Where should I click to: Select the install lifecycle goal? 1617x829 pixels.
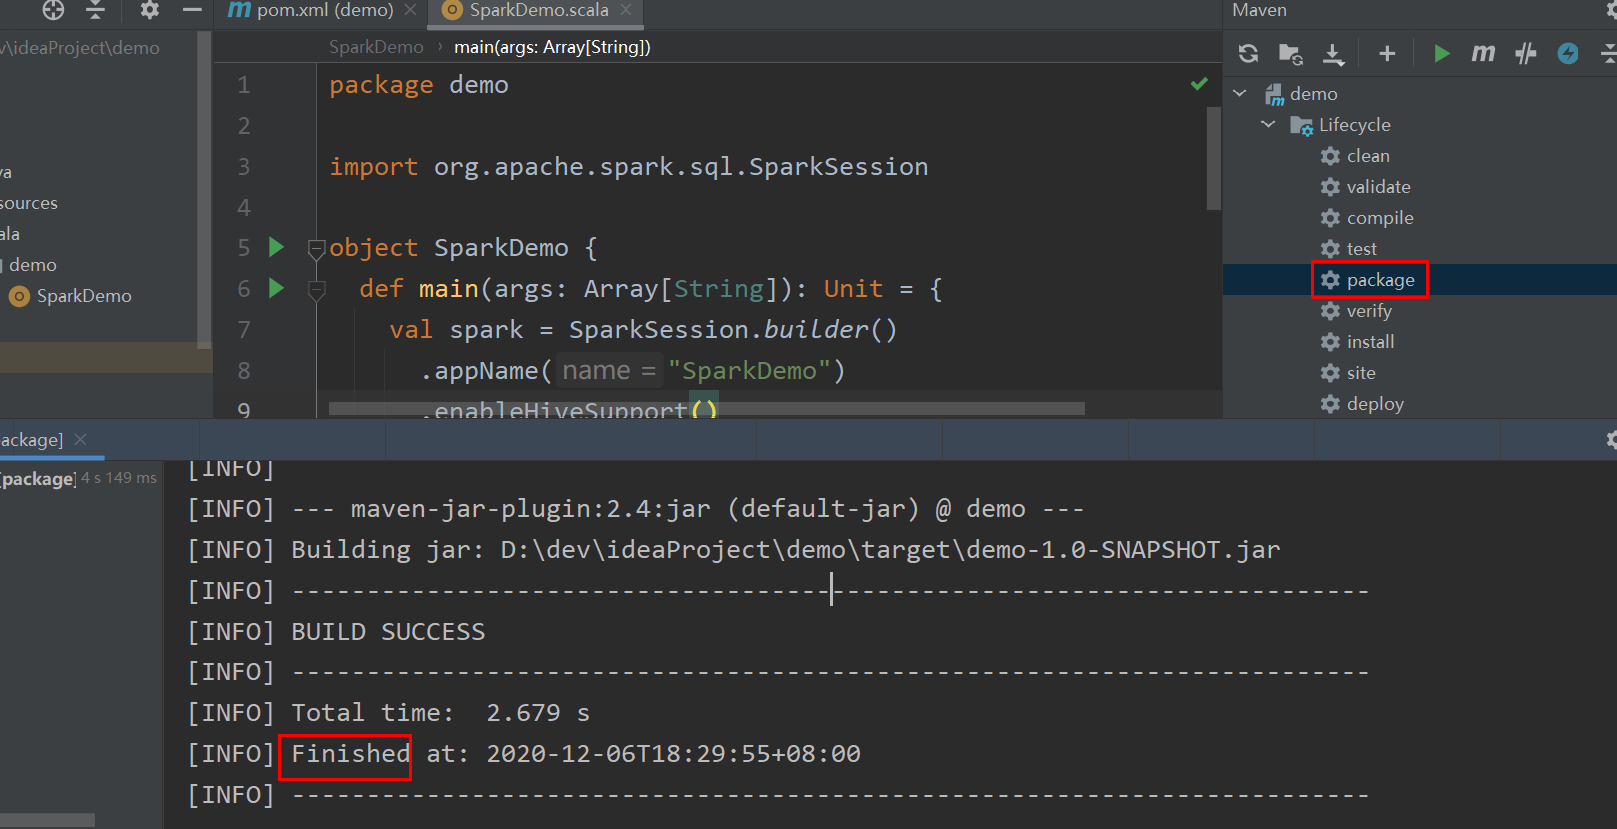click(1369, 342)
